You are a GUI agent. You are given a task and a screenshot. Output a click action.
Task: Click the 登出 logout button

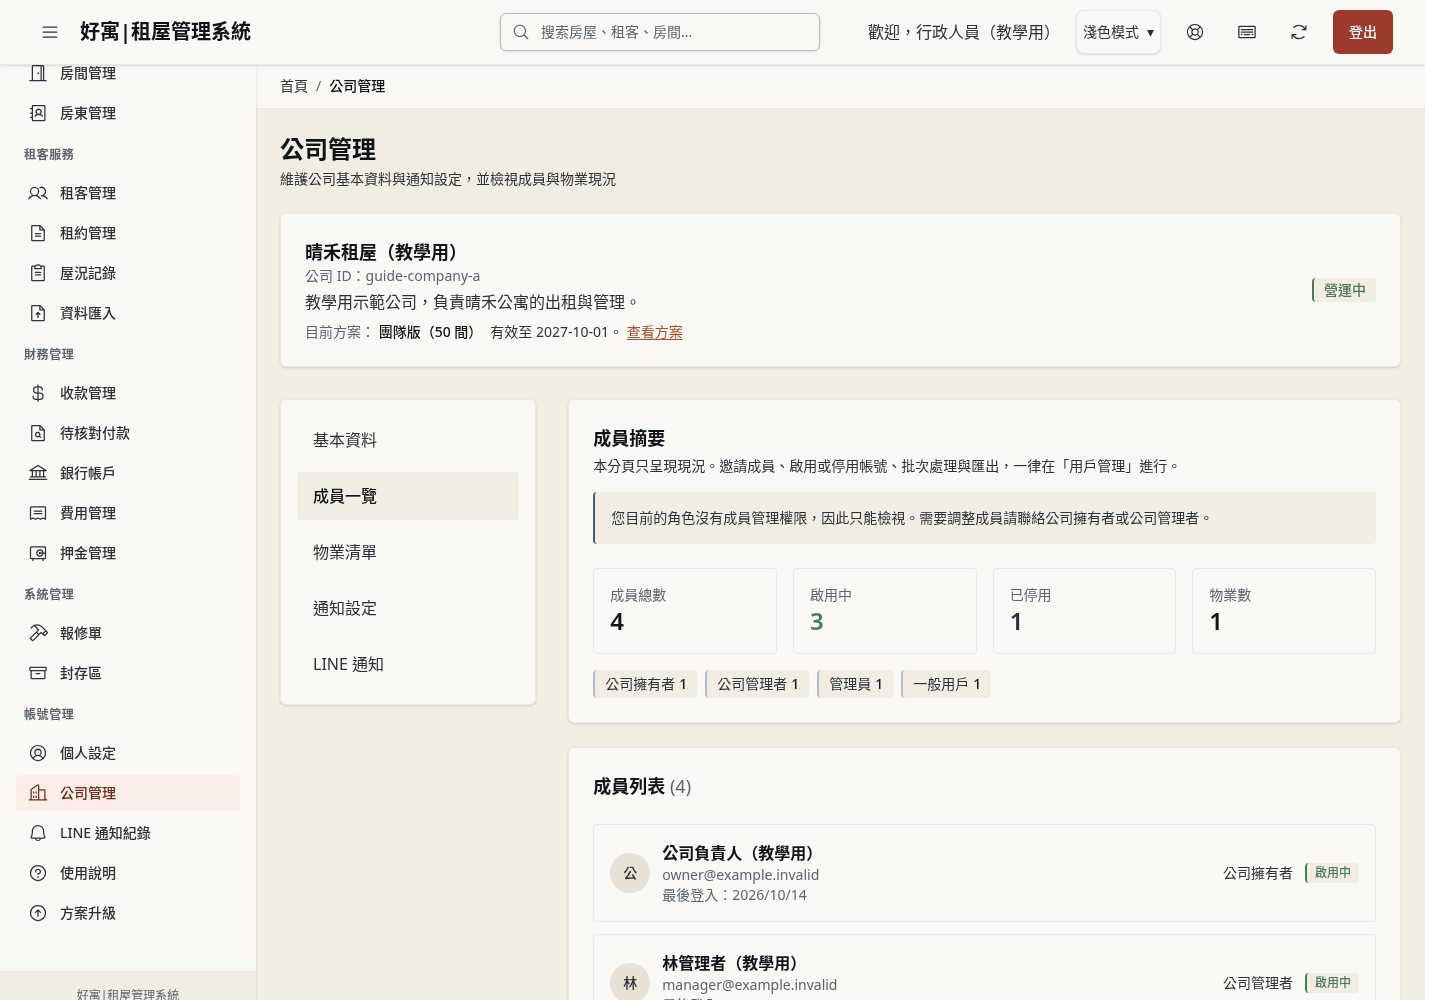coord(1363,32)
